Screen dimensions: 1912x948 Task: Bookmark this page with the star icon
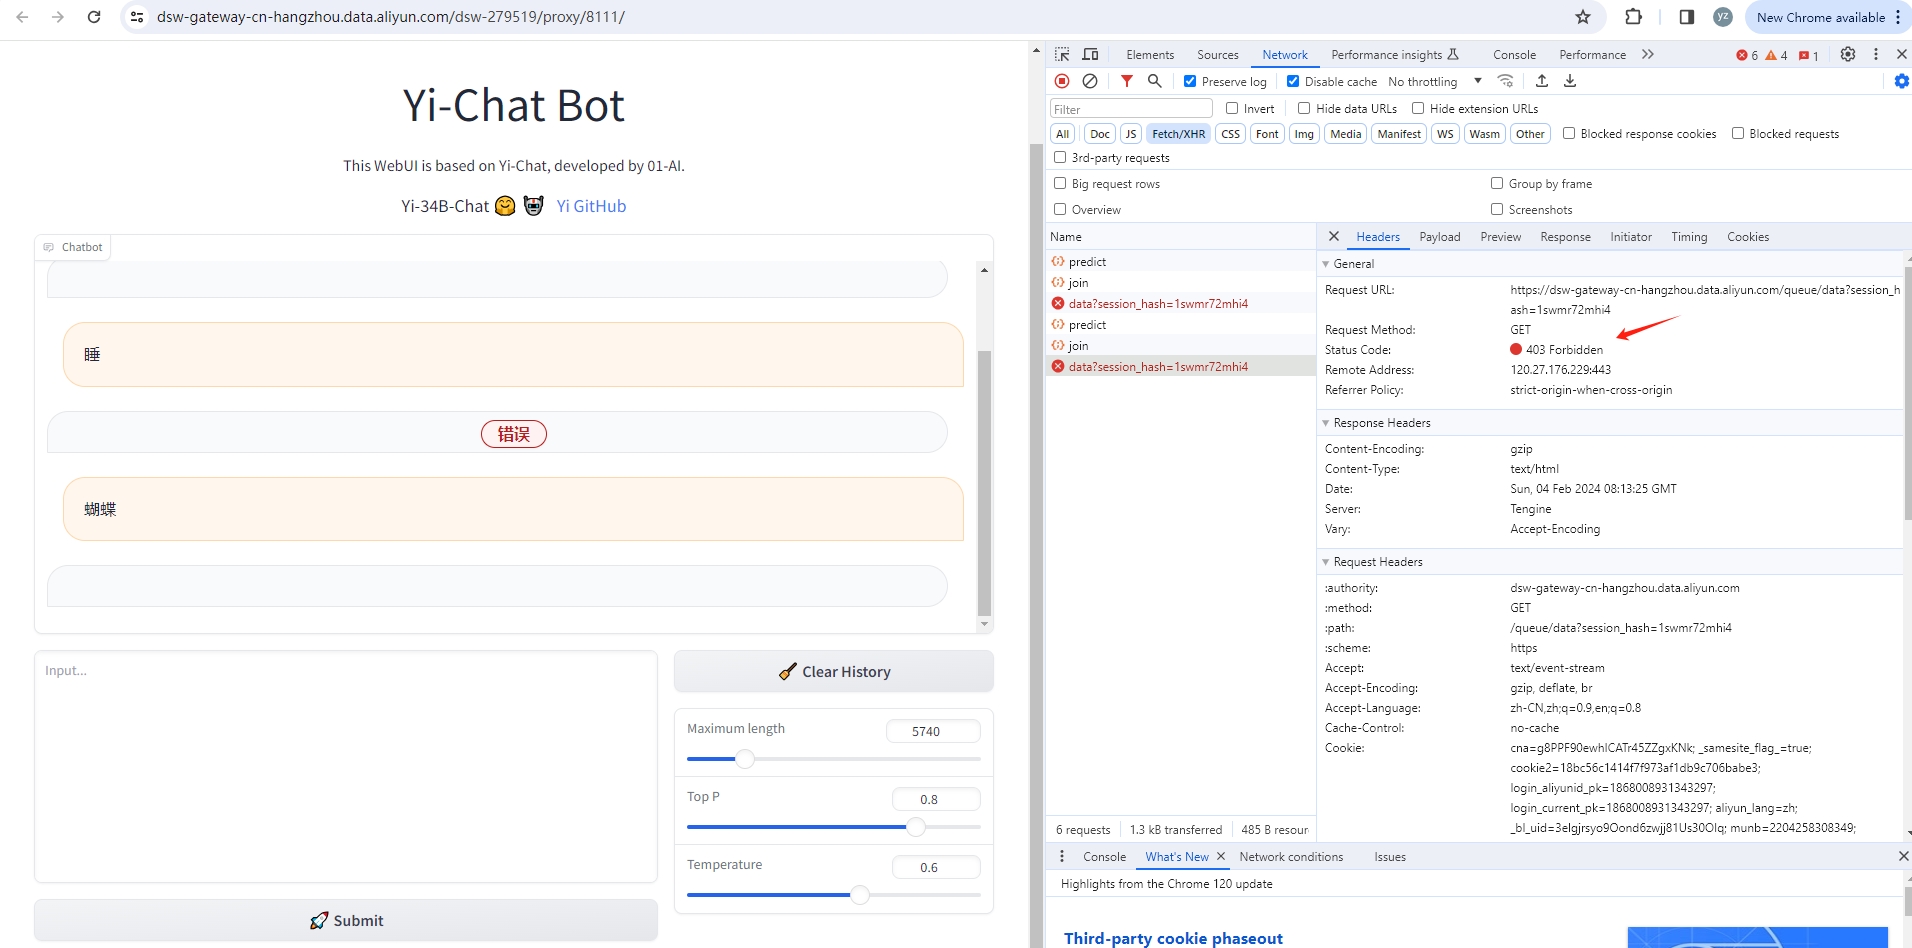tap(1583, 17)
